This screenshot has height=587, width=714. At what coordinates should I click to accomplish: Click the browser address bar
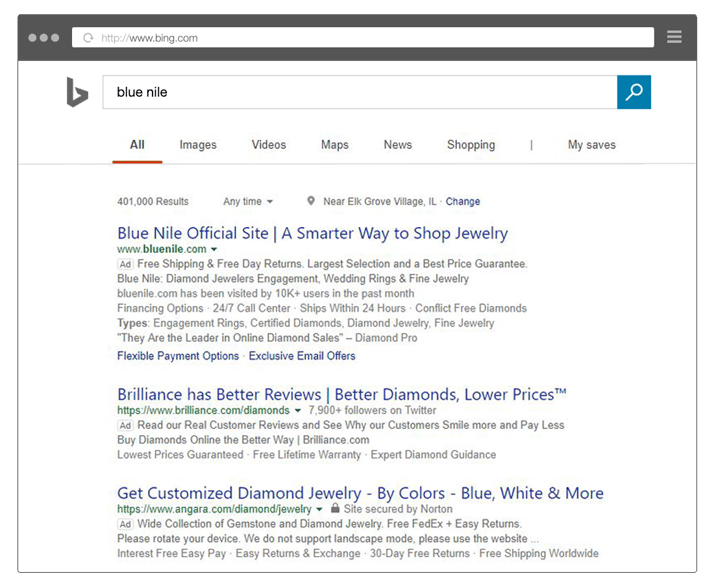pos(363,37)
